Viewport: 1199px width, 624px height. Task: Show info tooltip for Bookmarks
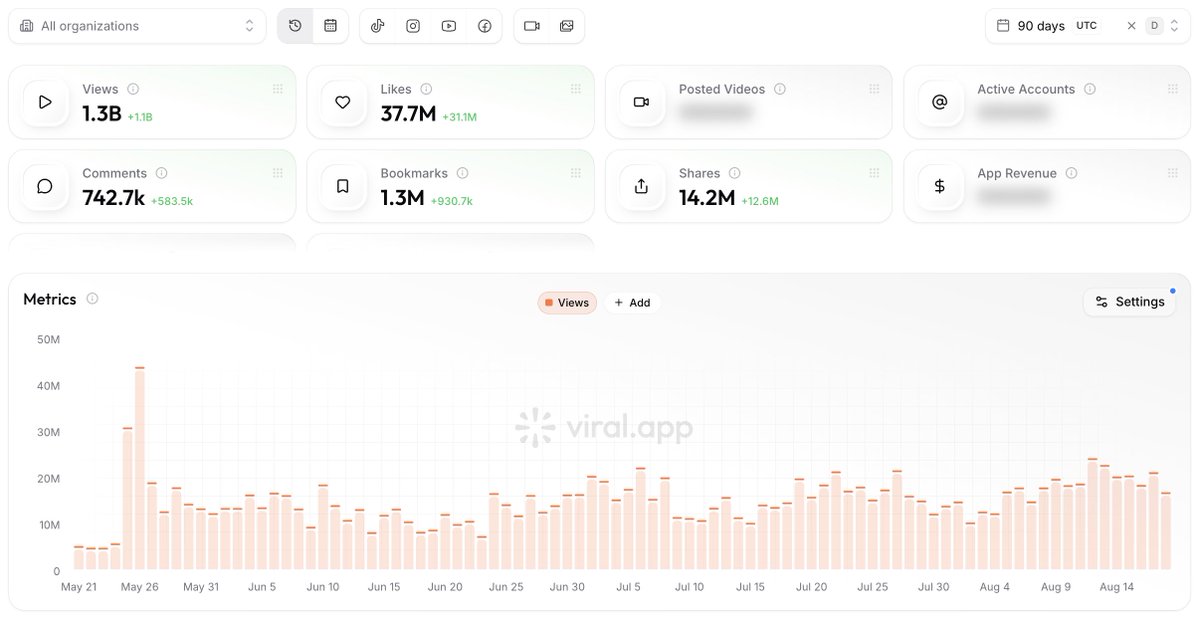coord(463,173)
